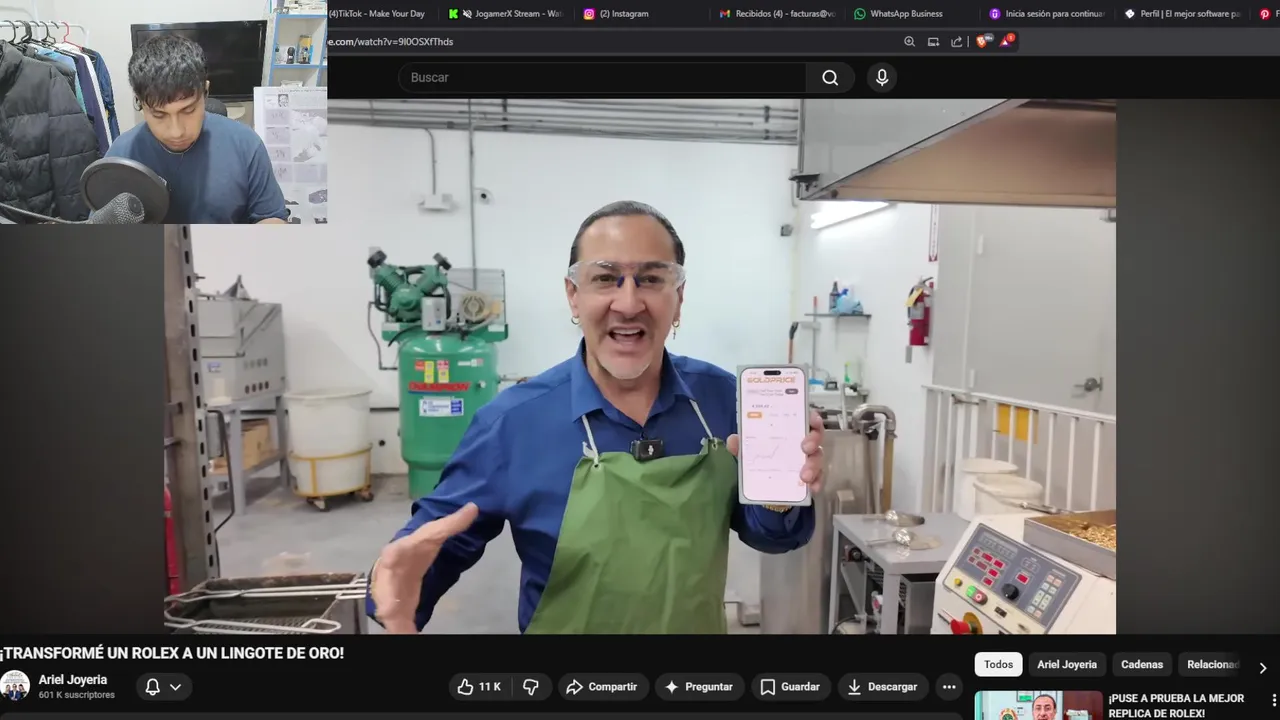Like the video with thumbs up

[478, 687]
